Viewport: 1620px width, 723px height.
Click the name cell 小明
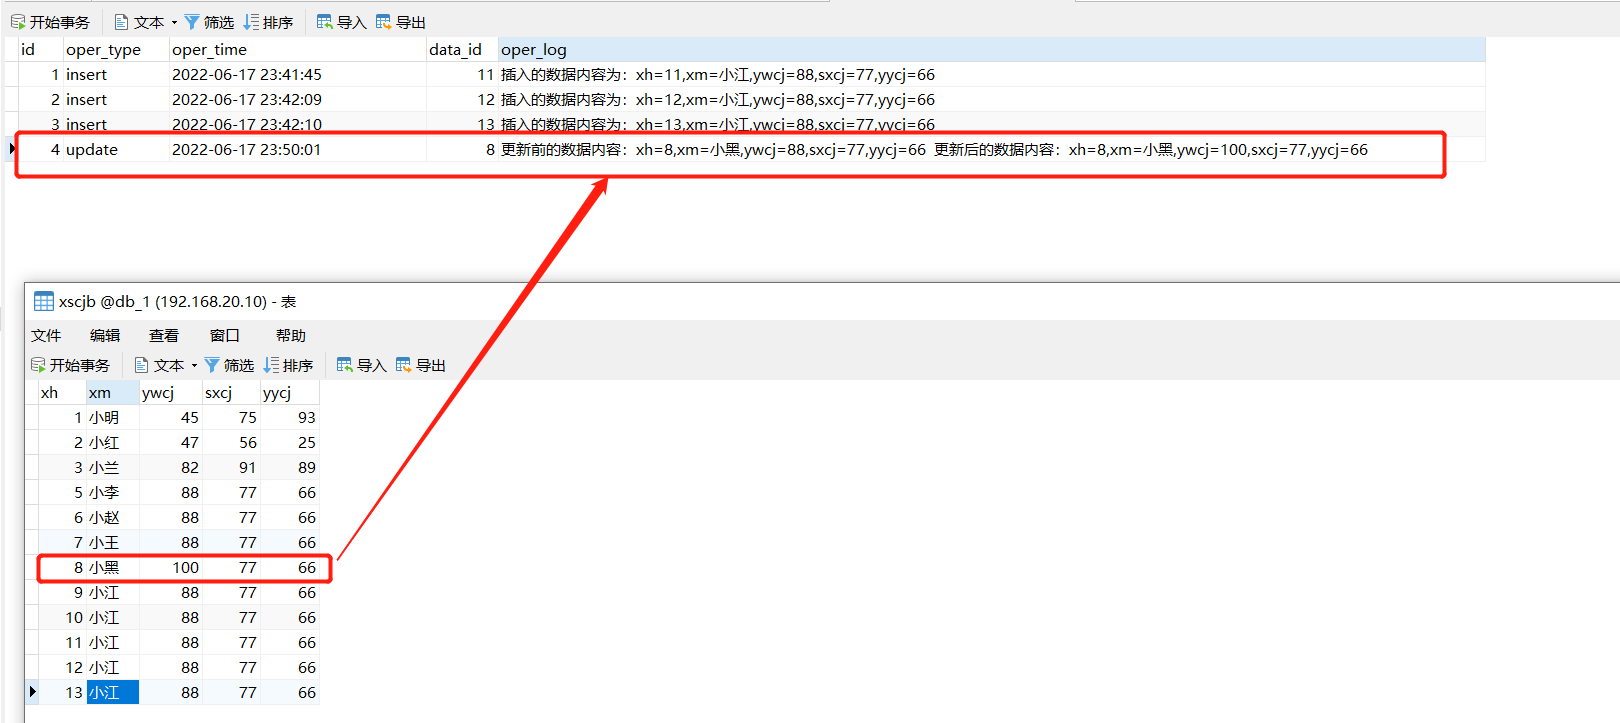[x=113, y=418]
